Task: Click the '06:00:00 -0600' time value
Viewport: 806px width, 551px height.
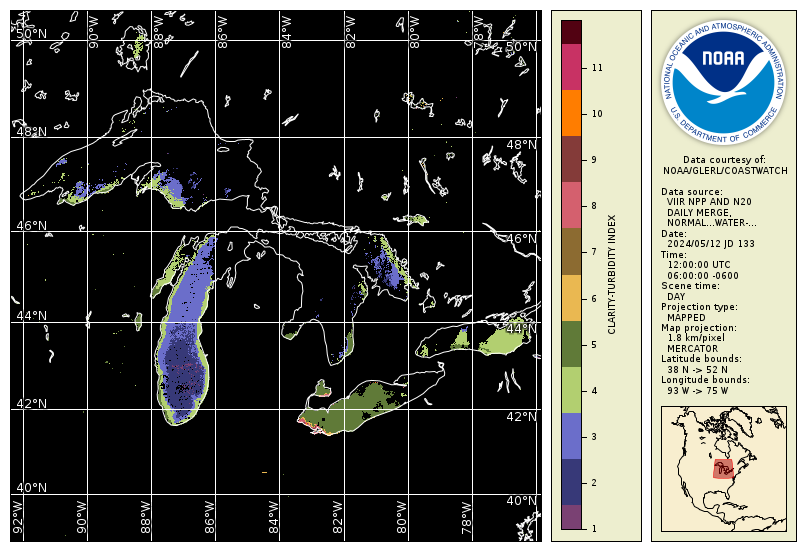Action: pos(703,276)
